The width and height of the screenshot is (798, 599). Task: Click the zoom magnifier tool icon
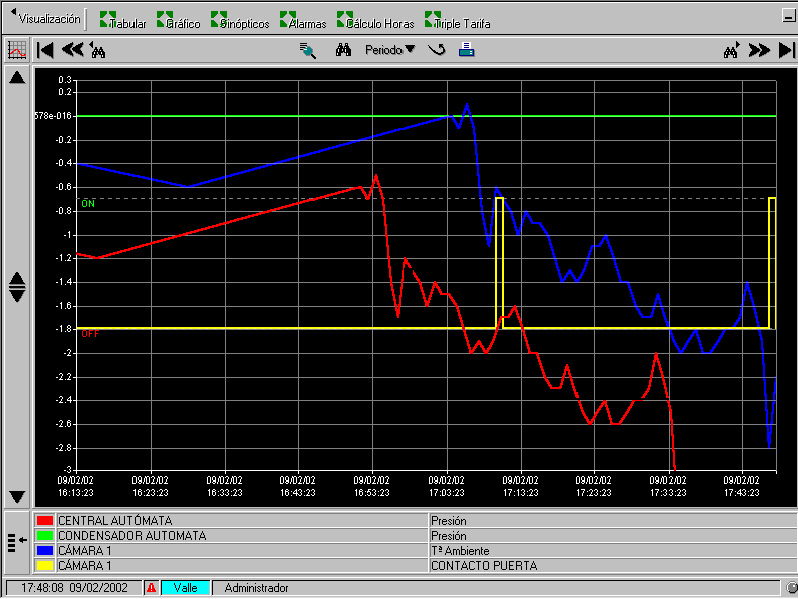(x=308, y=50)
